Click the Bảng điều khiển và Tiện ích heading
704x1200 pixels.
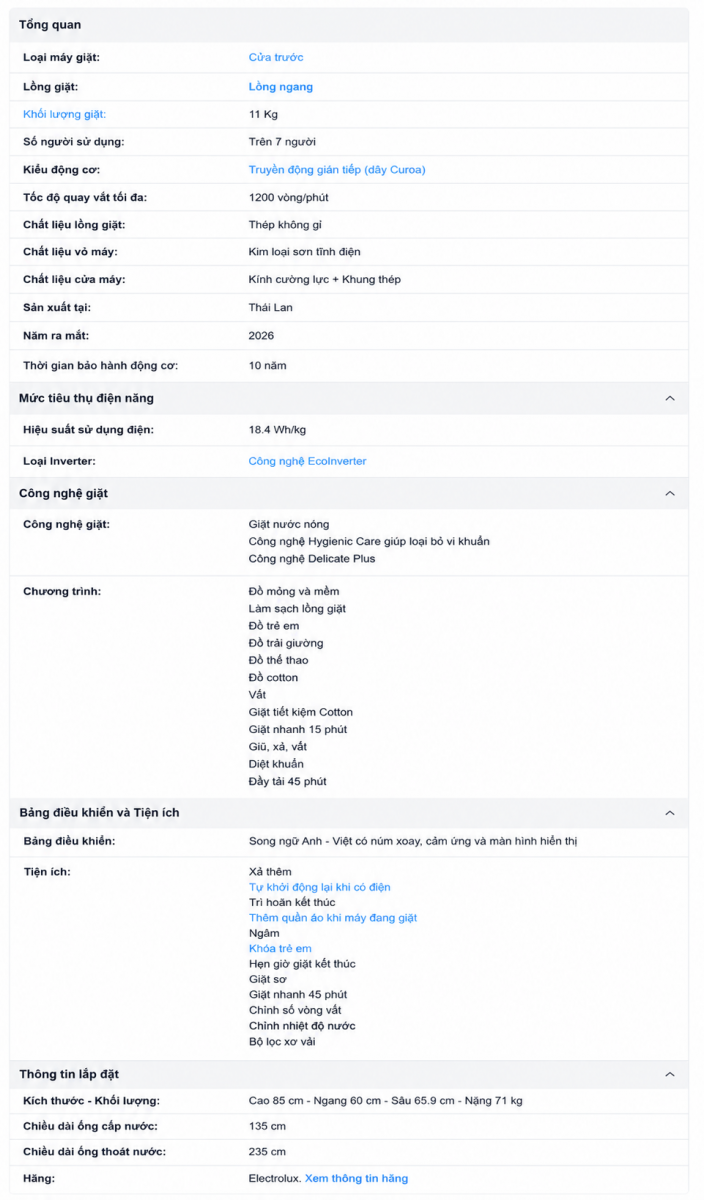[99, 813]
